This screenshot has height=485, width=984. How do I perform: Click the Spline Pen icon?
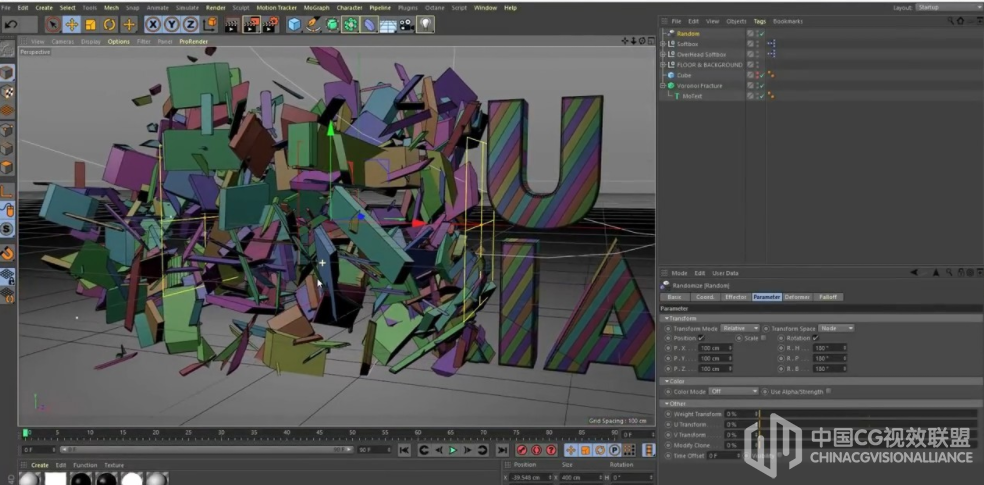pyautogui.click(x=313, y=24)
